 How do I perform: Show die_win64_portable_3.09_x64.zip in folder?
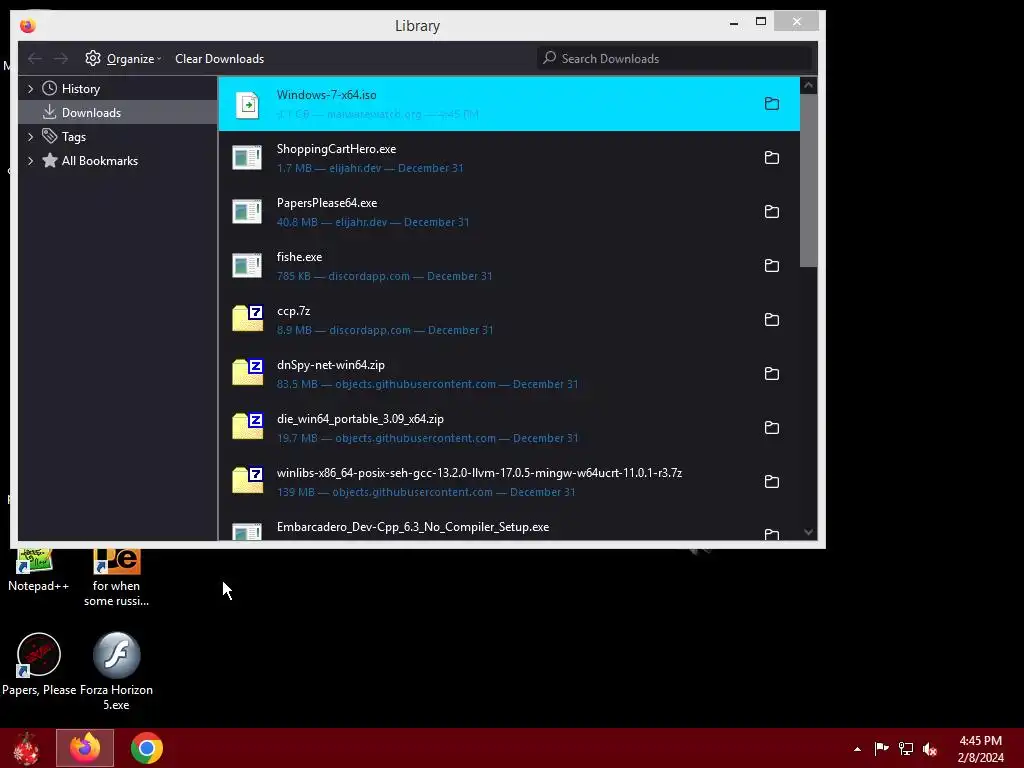[x=771, y=428]
